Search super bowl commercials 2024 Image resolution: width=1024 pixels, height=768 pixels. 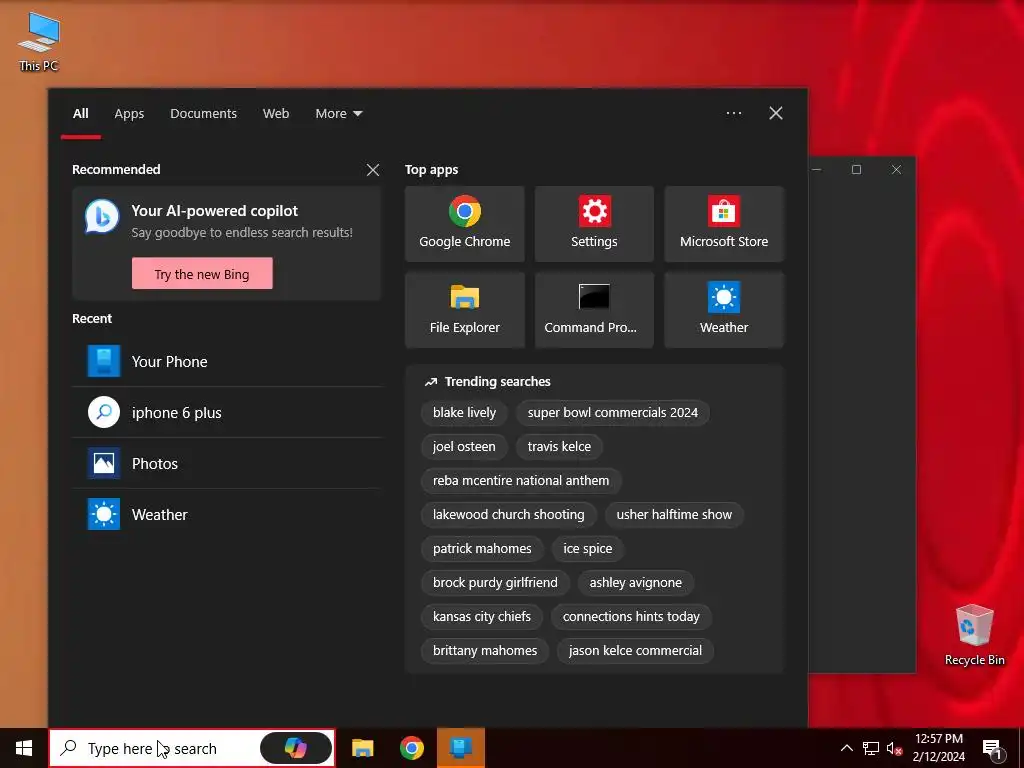click(613, 413)
